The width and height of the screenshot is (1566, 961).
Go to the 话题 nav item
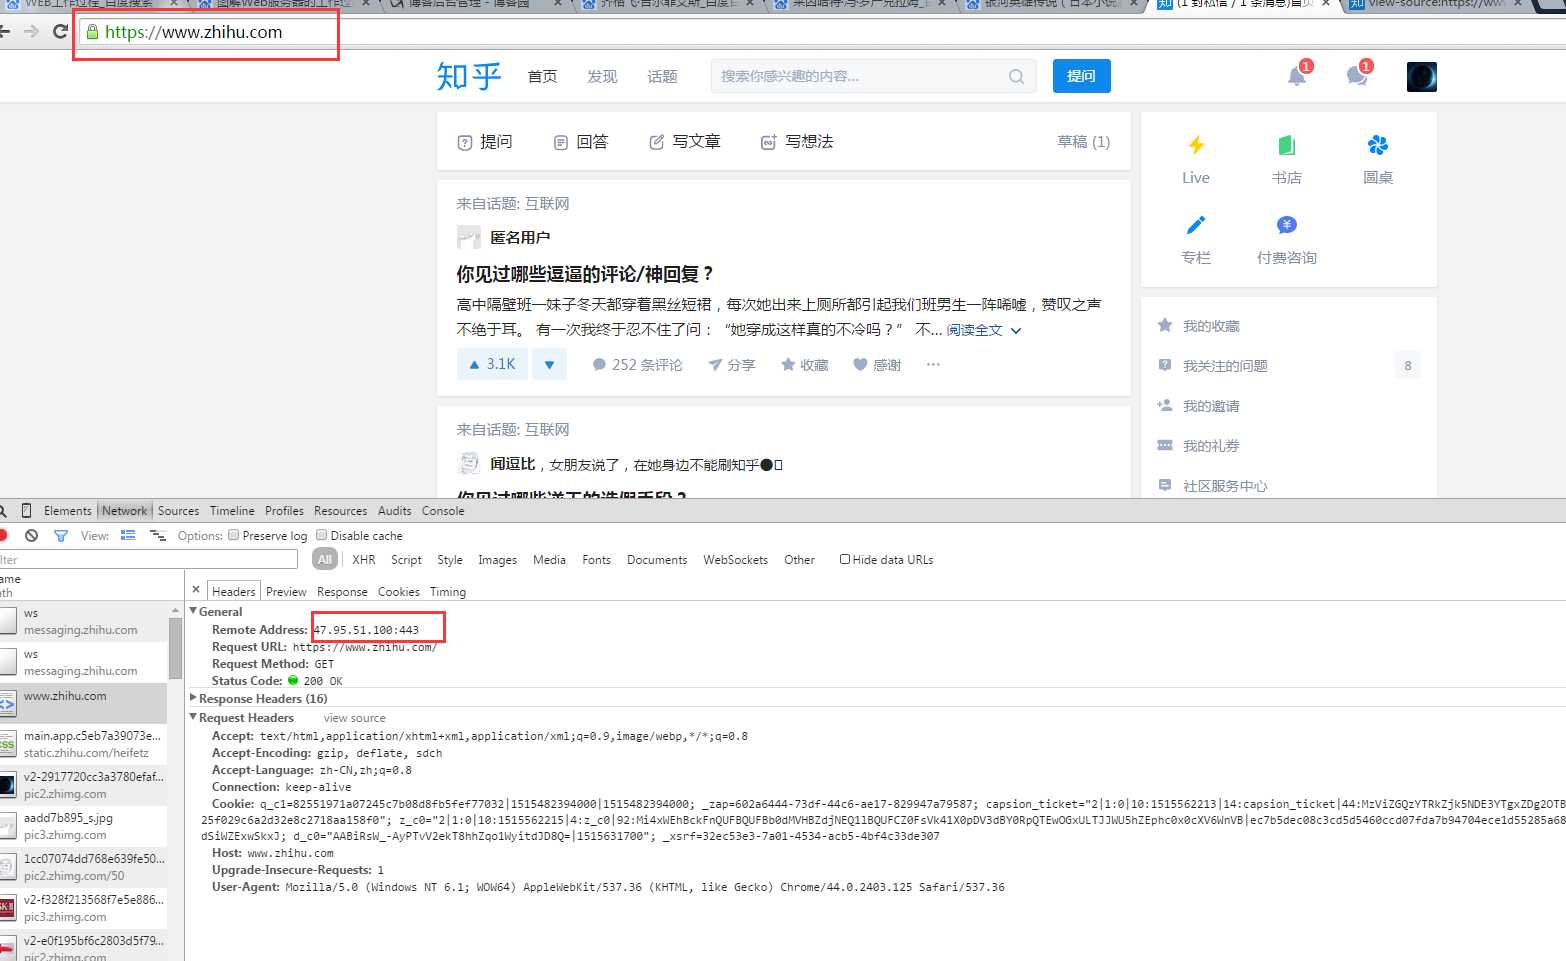coord(662,76)
